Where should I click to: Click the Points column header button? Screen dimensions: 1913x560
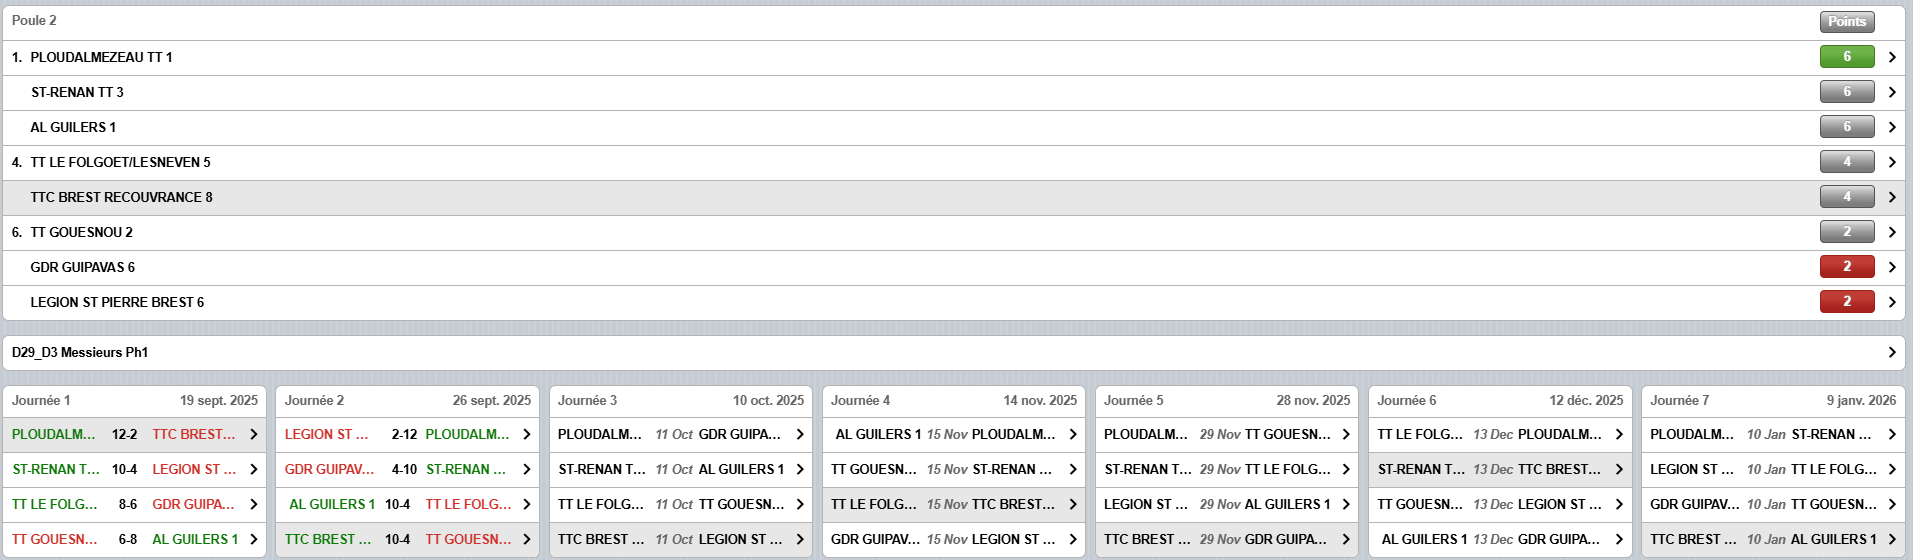click(1846, 22)
